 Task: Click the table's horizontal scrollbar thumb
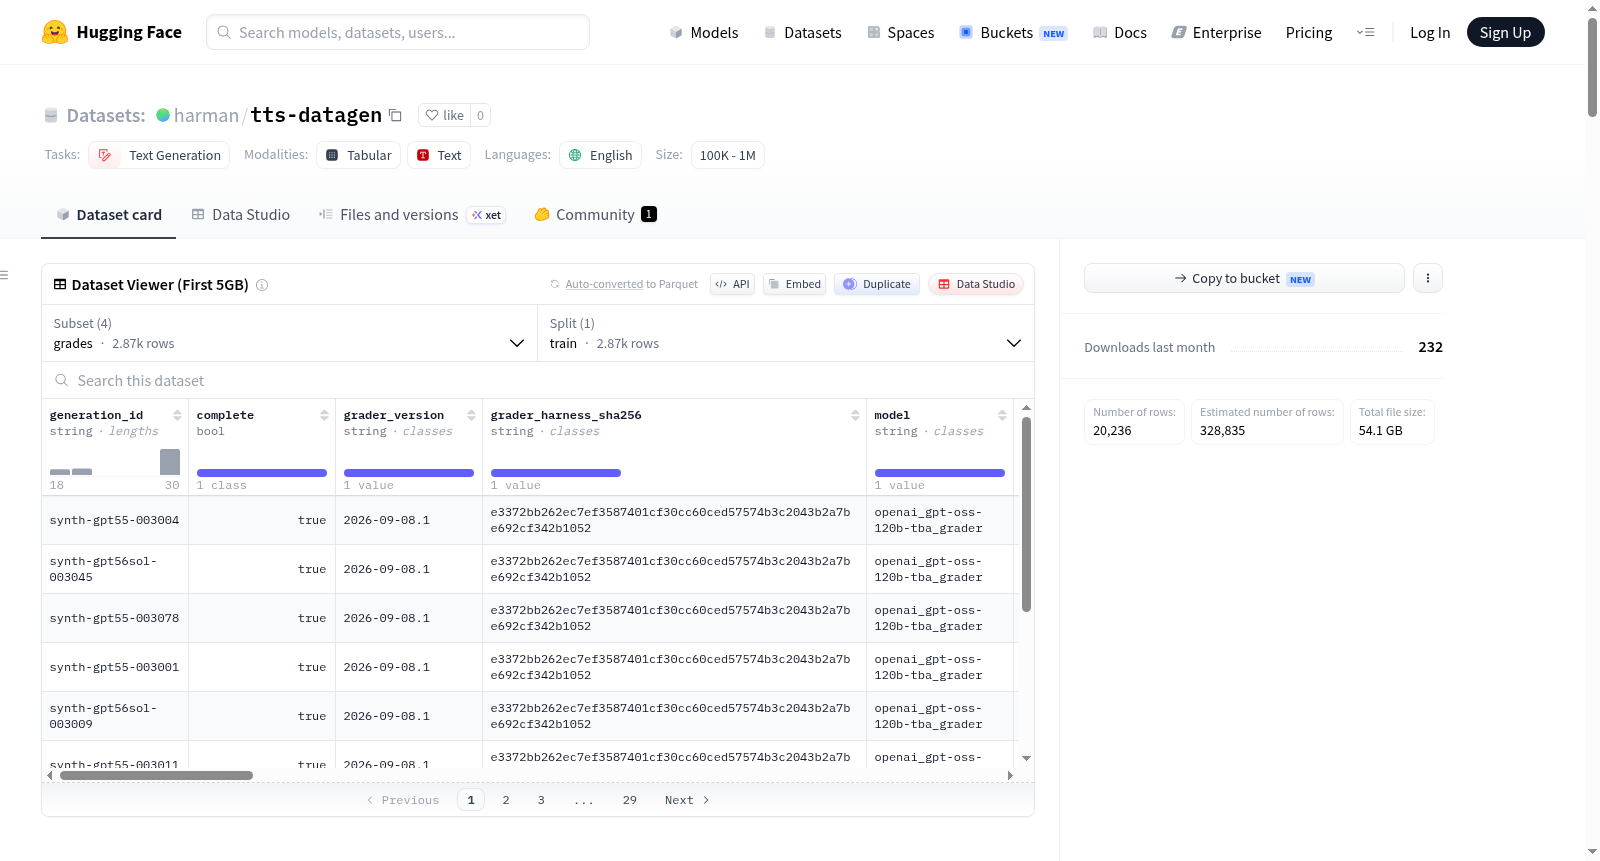[156, 775]
